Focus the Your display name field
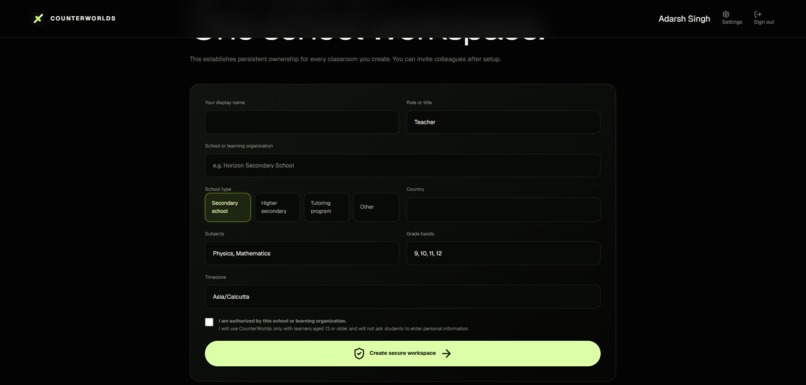This screenshot has height=385, width=806. click(302, 122)
